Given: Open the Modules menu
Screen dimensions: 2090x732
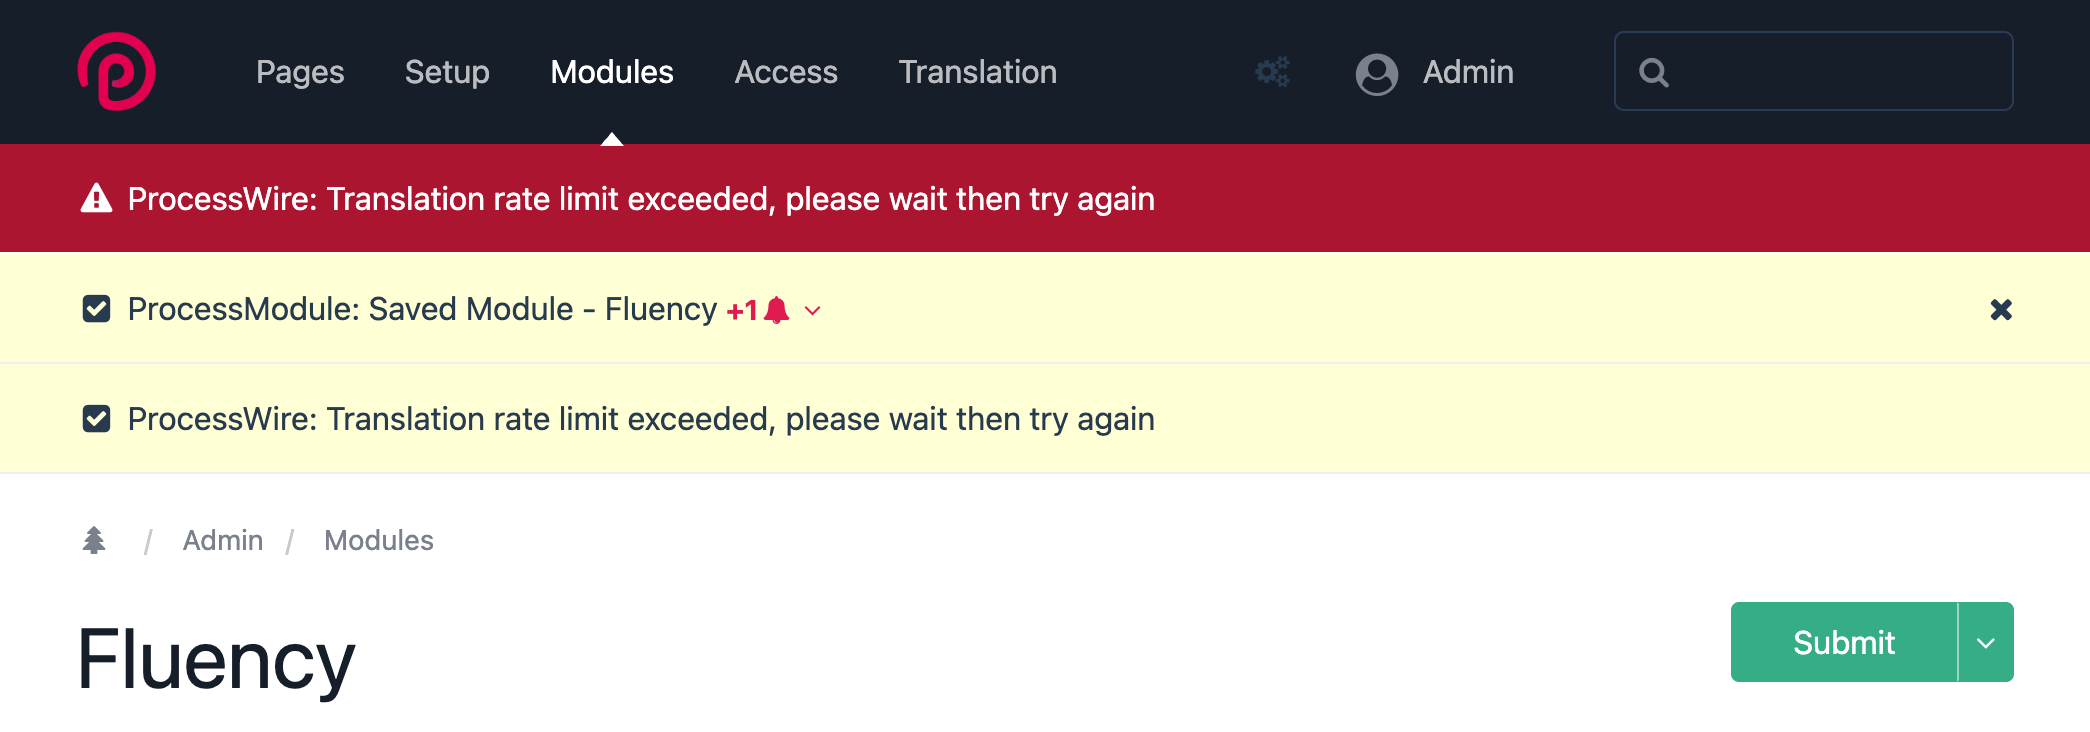Looking at the screenshot, I should click(612, 72).
